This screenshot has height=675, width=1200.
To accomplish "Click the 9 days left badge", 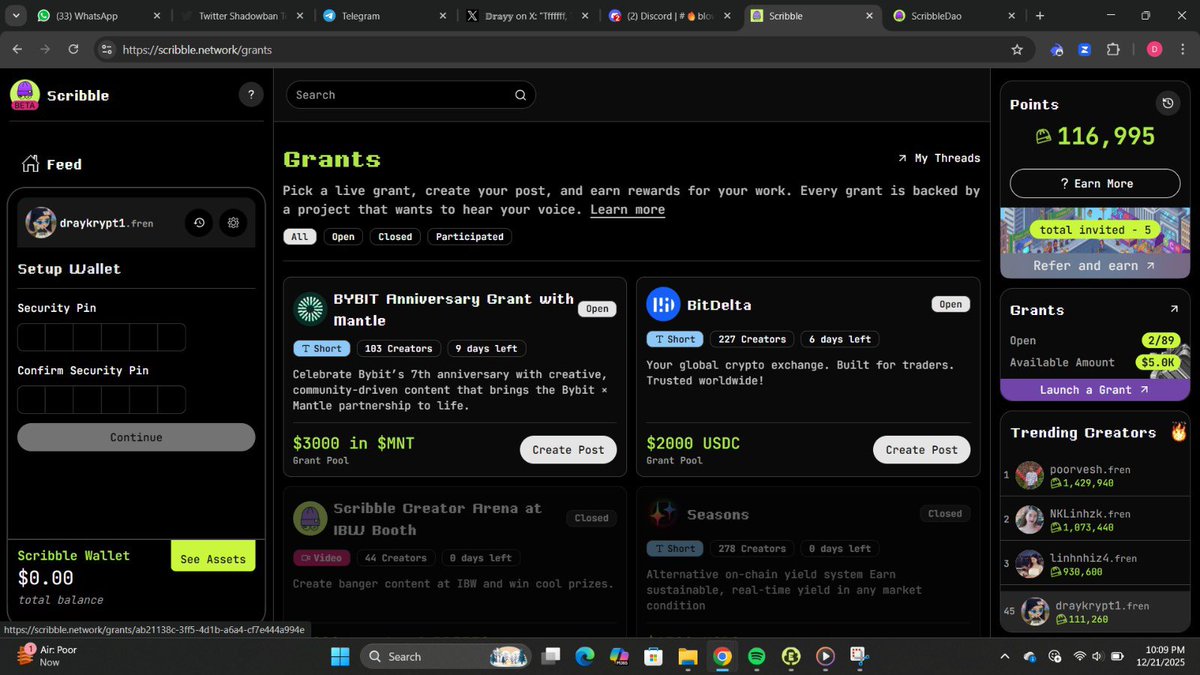I will click(x=486, y=348).
